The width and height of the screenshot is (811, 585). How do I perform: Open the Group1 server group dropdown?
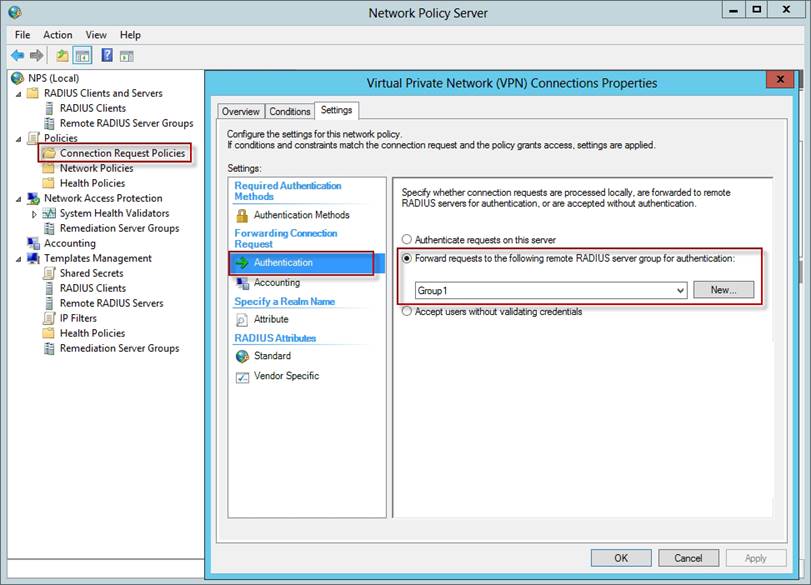(680, 290)
